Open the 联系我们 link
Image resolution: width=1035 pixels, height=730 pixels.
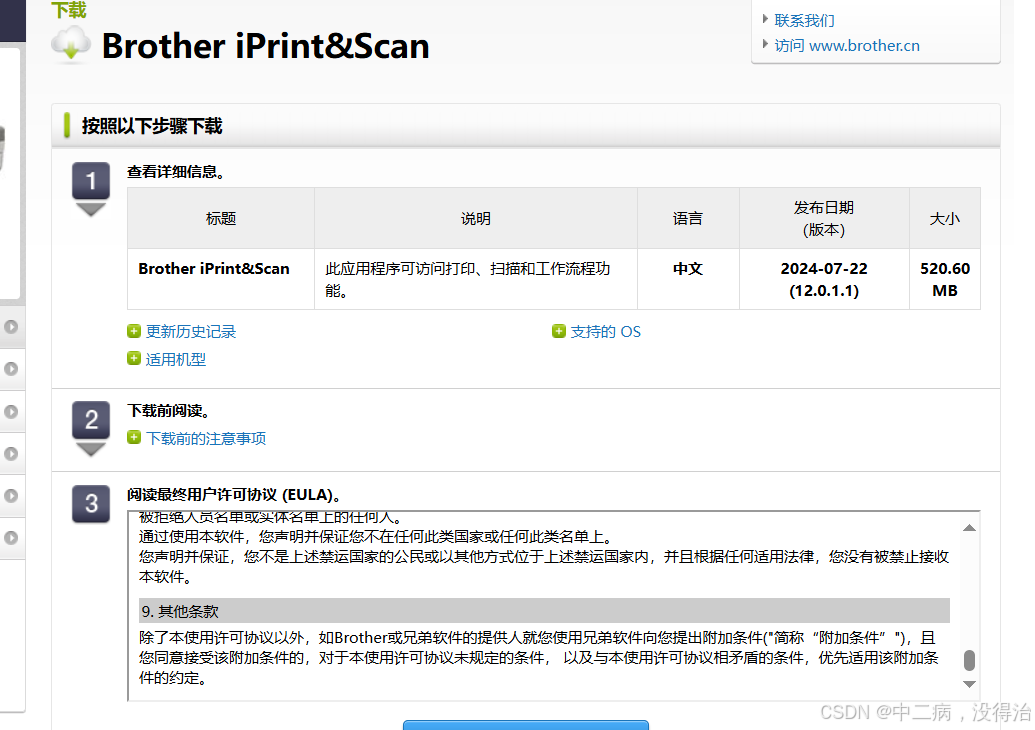point(804,20)
